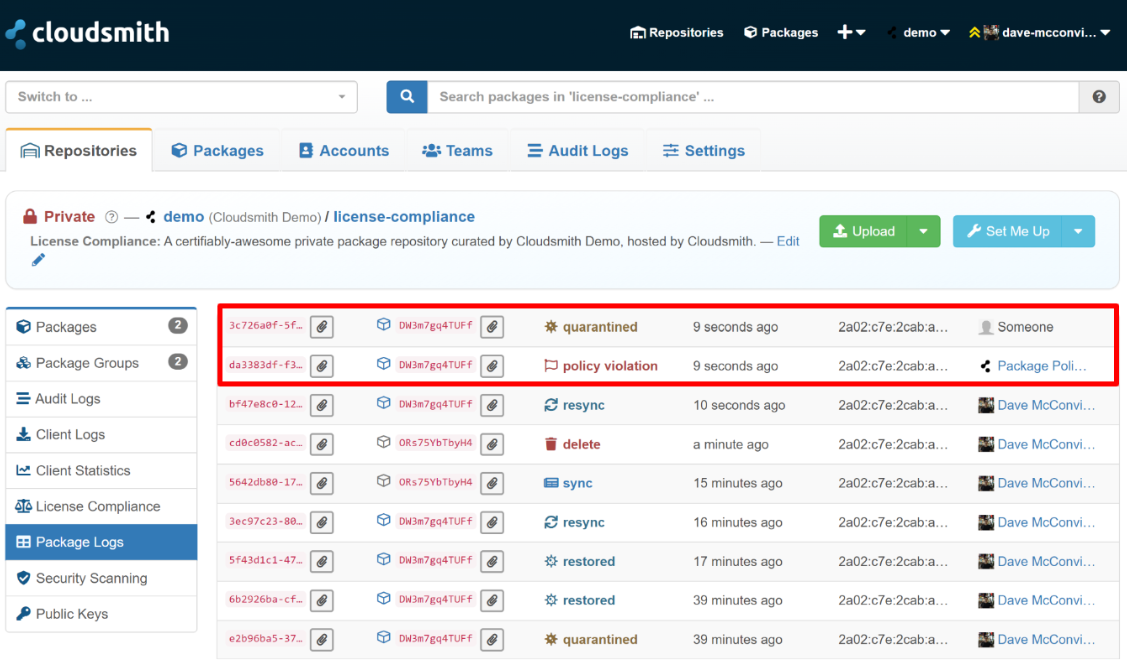Select Package Groups in the sidebar
This screenshot has width=1127, height=661.
[101, 363]
